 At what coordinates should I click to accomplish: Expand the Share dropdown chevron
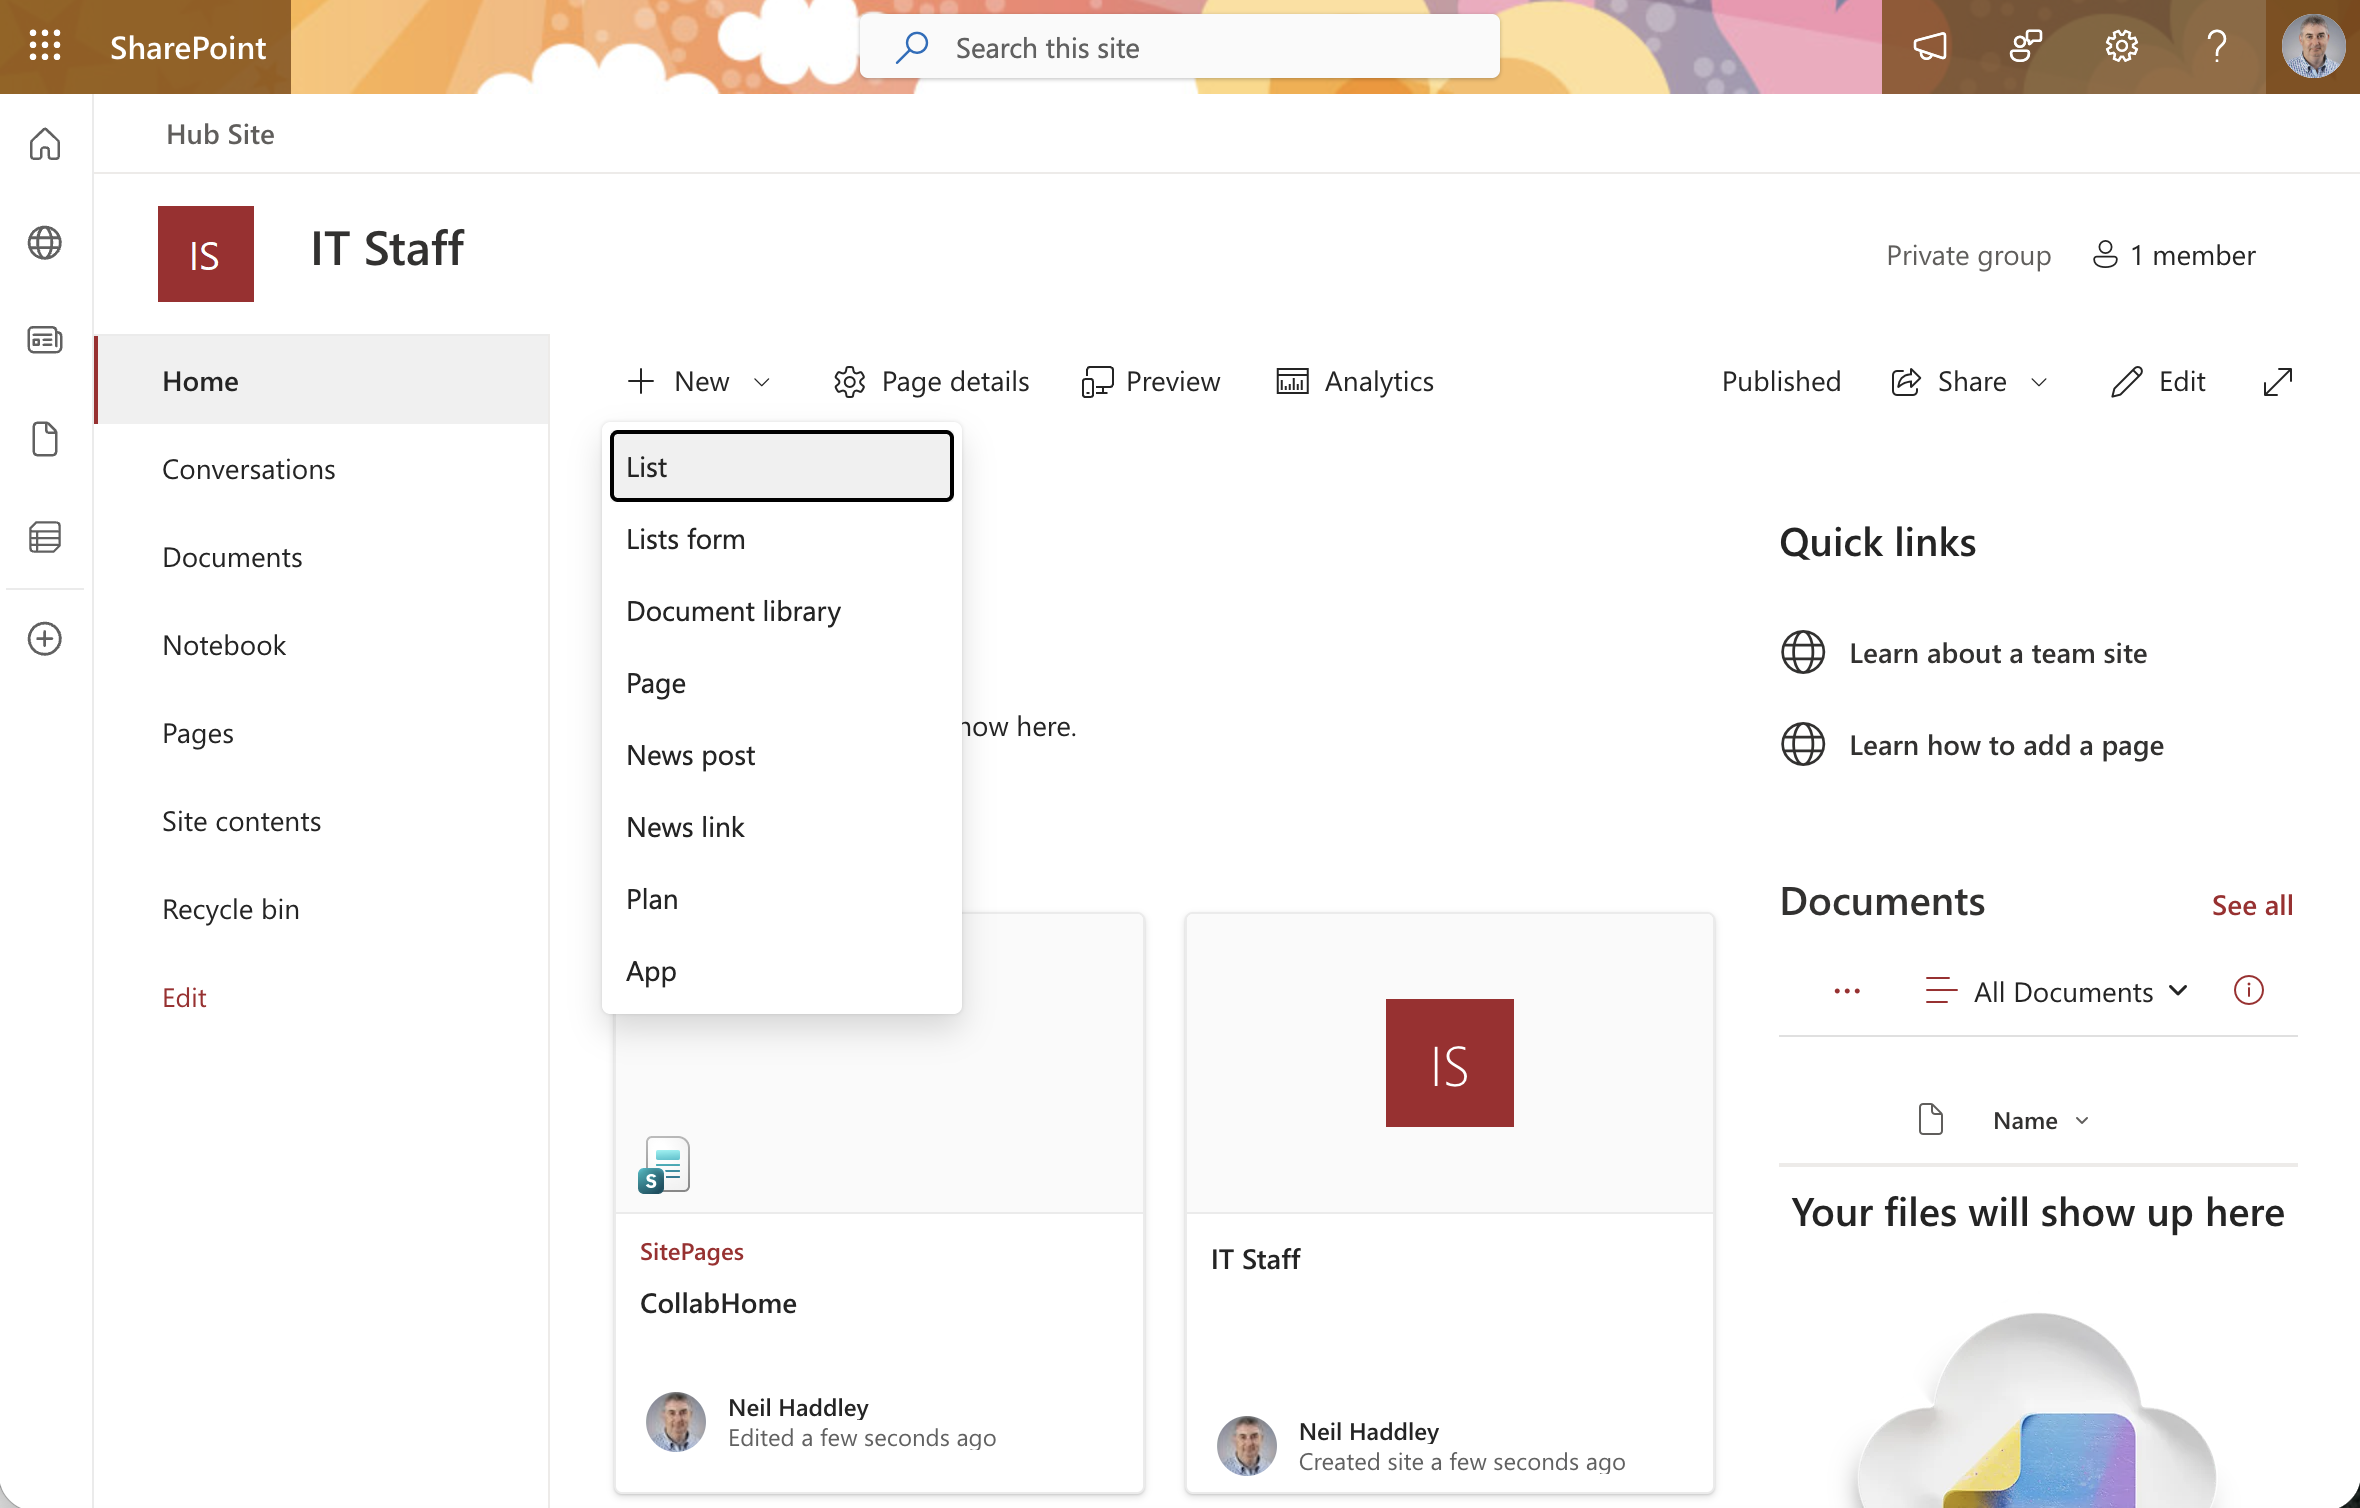[2040, 382]
